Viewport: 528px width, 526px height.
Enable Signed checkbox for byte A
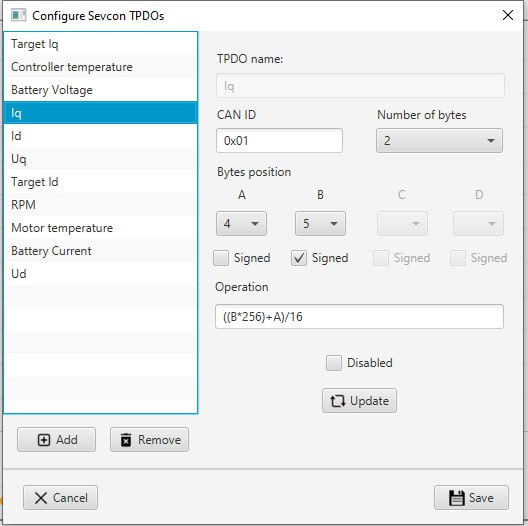pos(221,258)
